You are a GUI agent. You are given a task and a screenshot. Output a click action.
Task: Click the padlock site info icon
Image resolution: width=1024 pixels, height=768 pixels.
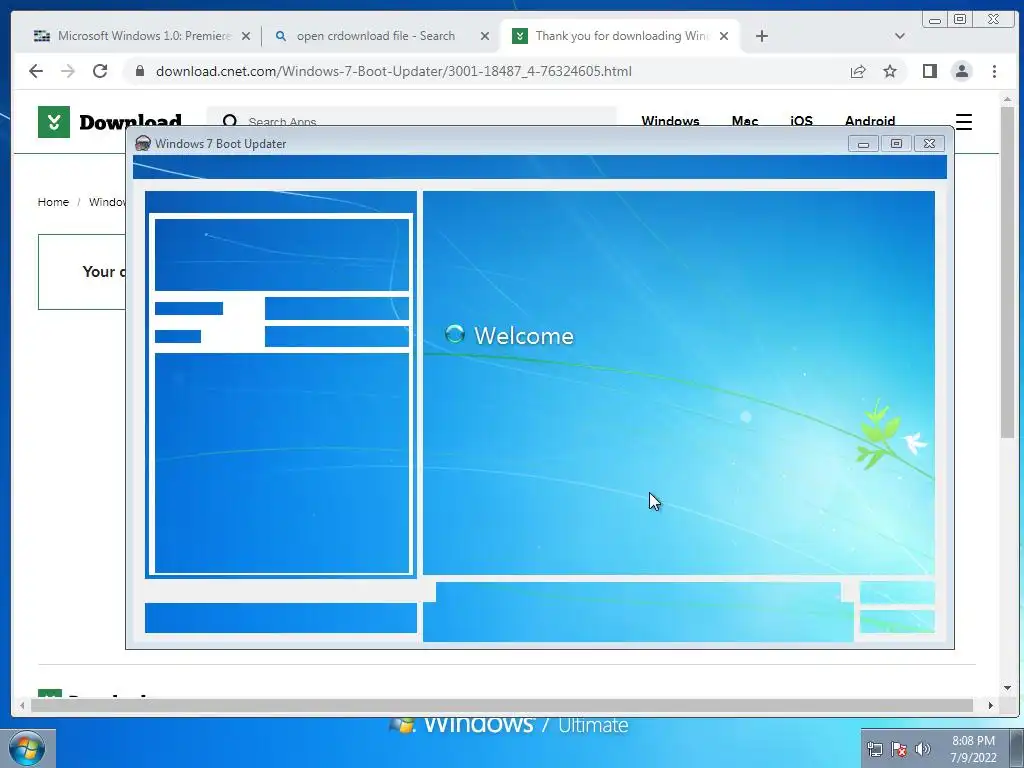[x=140, y=71]
